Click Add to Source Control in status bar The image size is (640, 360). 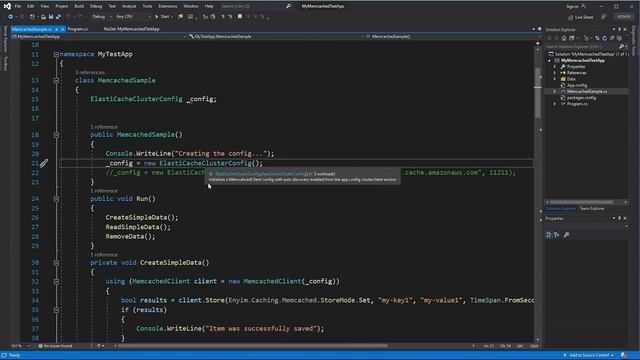pyautogui.click(x=589, y=355)
